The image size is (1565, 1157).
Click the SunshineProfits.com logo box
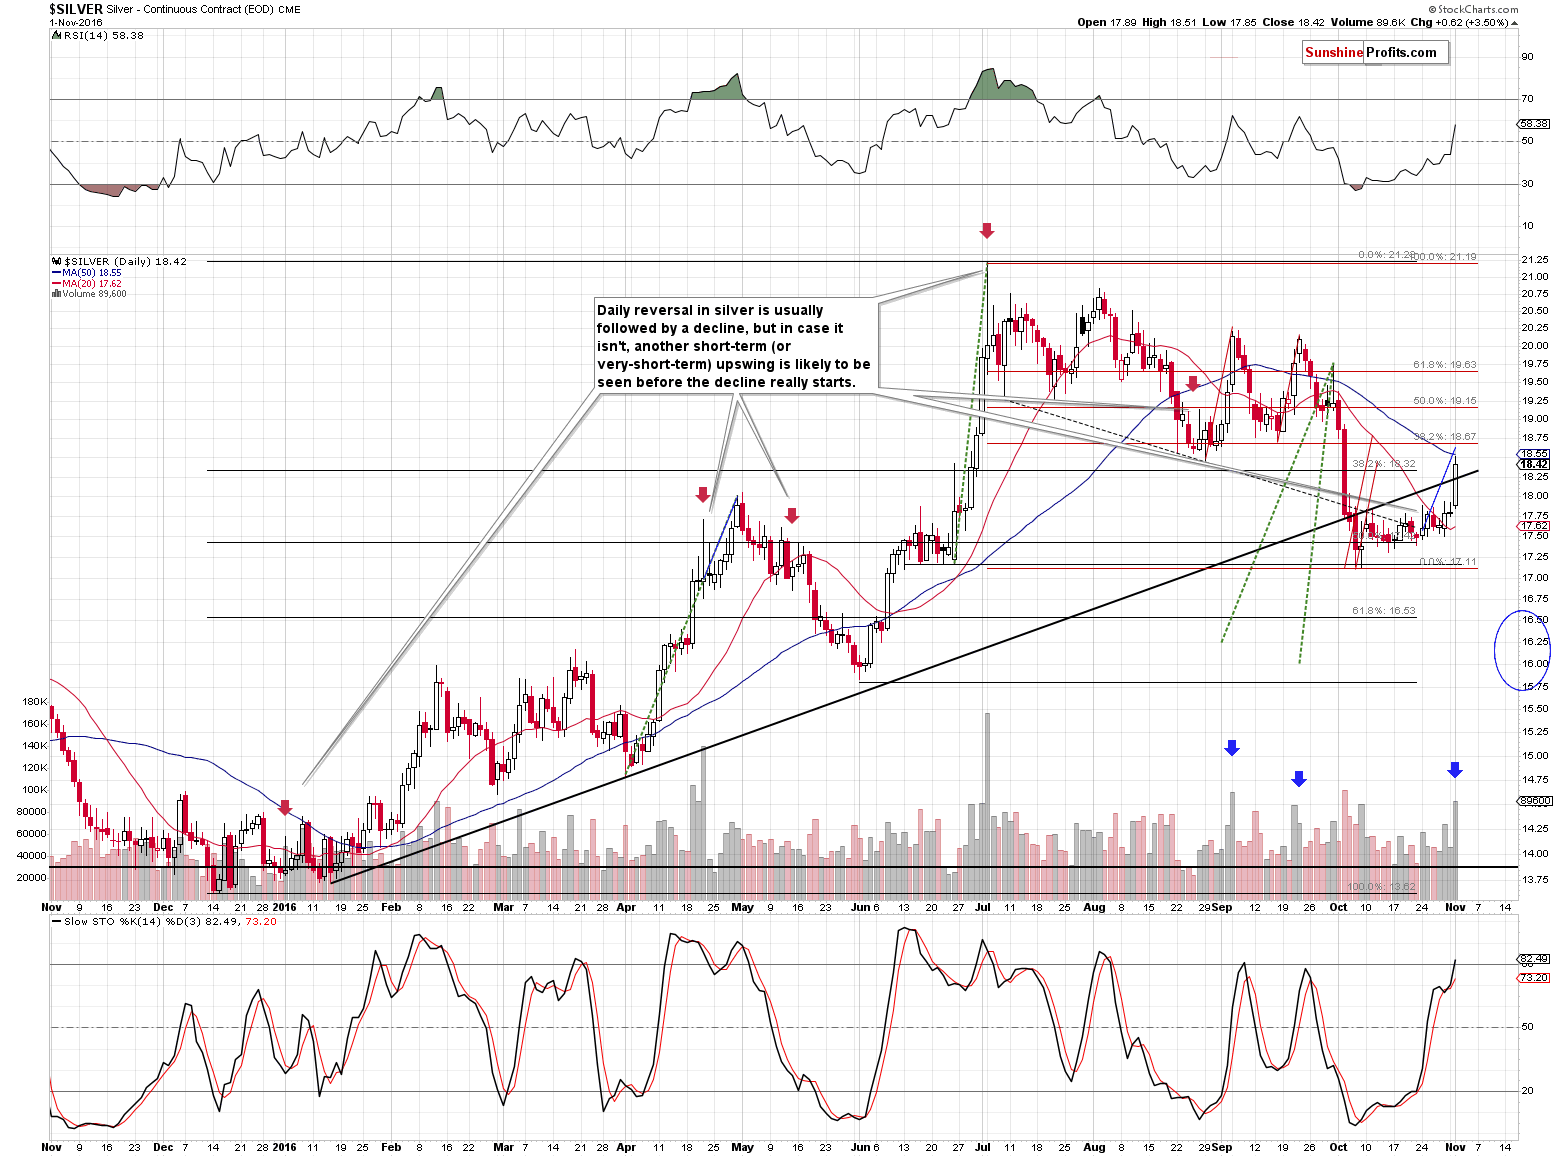pyautogui.click(x=1375, y=53)
